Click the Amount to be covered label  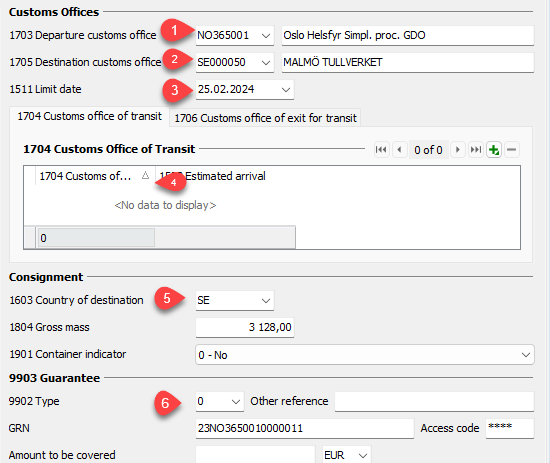62,455
